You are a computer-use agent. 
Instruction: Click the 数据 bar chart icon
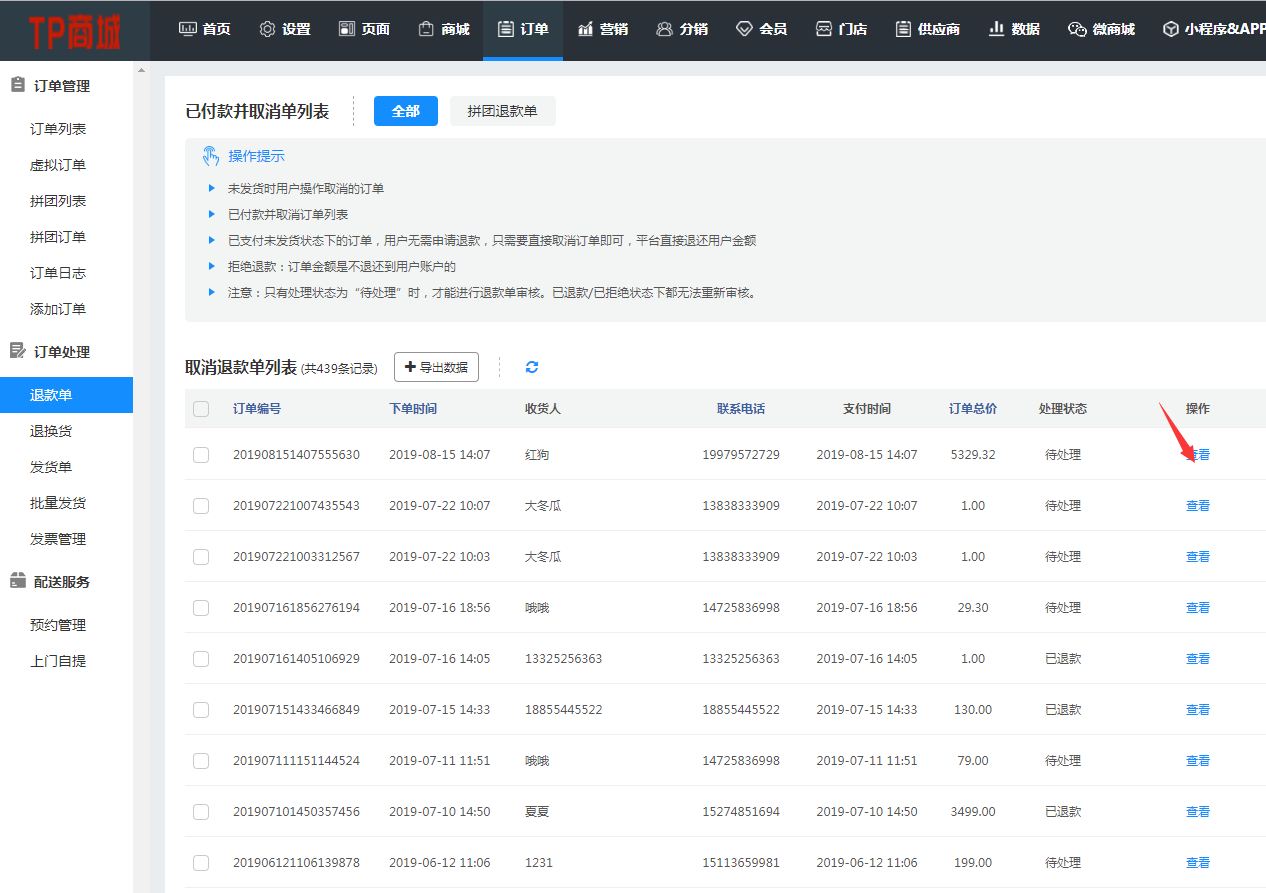pos(996,29)
